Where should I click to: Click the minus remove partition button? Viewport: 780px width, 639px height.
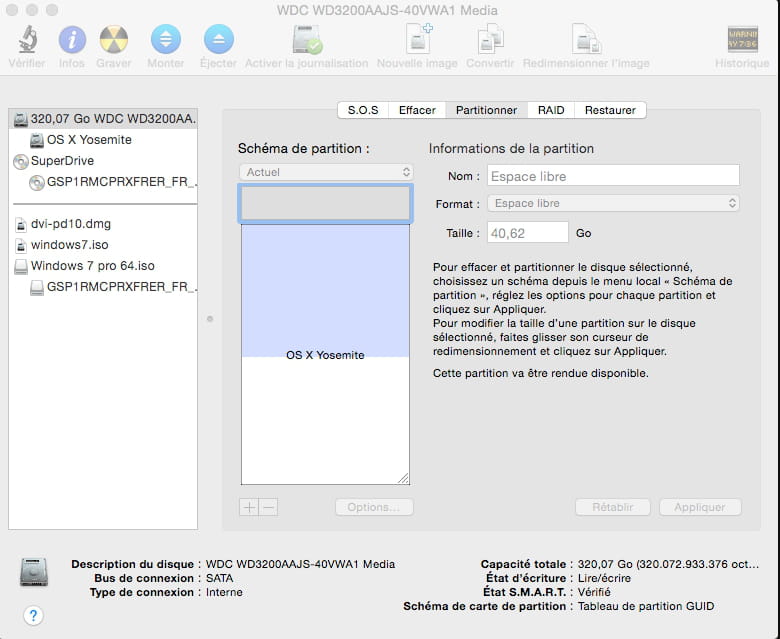(268, 507)
